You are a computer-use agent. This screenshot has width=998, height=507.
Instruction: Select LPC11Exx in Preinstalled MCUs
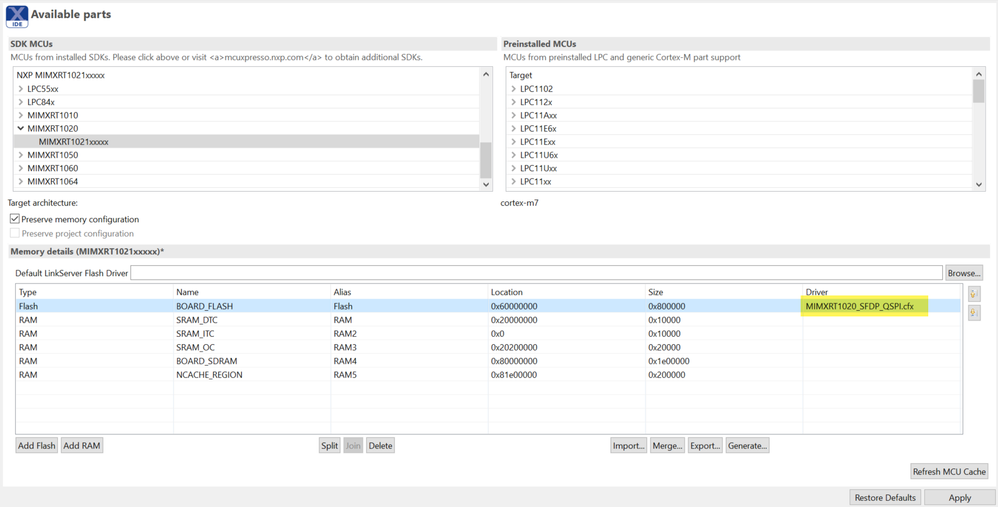pyautogui.click(x=537, y=142)
